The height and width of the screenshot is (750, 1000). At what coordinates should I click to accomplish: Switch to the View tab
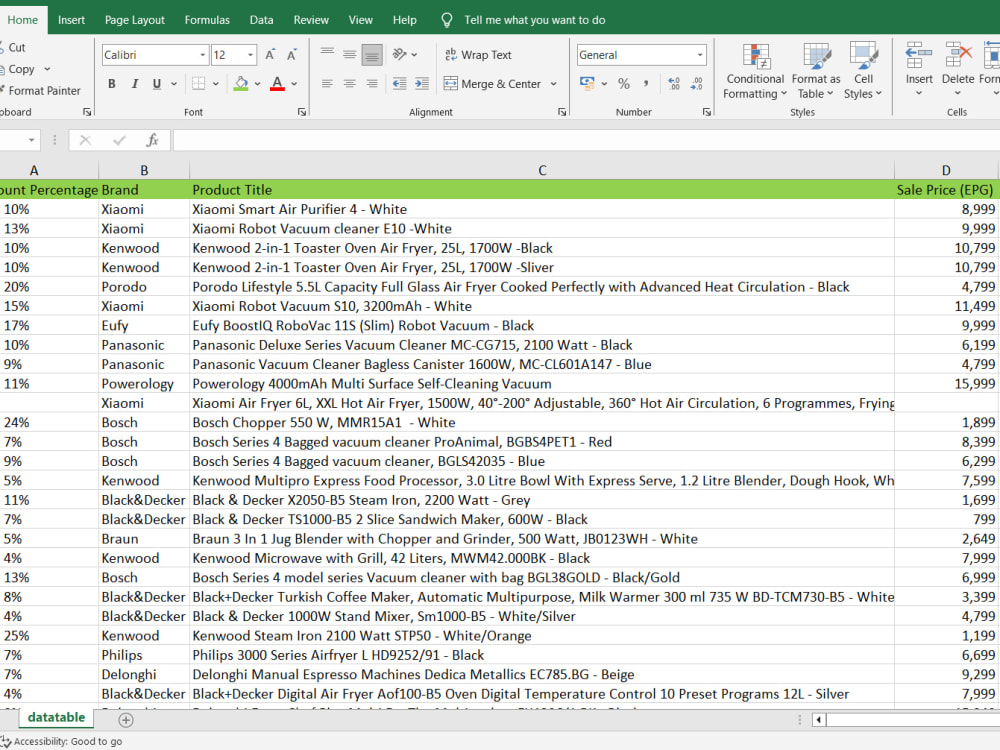[x=360, y=20]
